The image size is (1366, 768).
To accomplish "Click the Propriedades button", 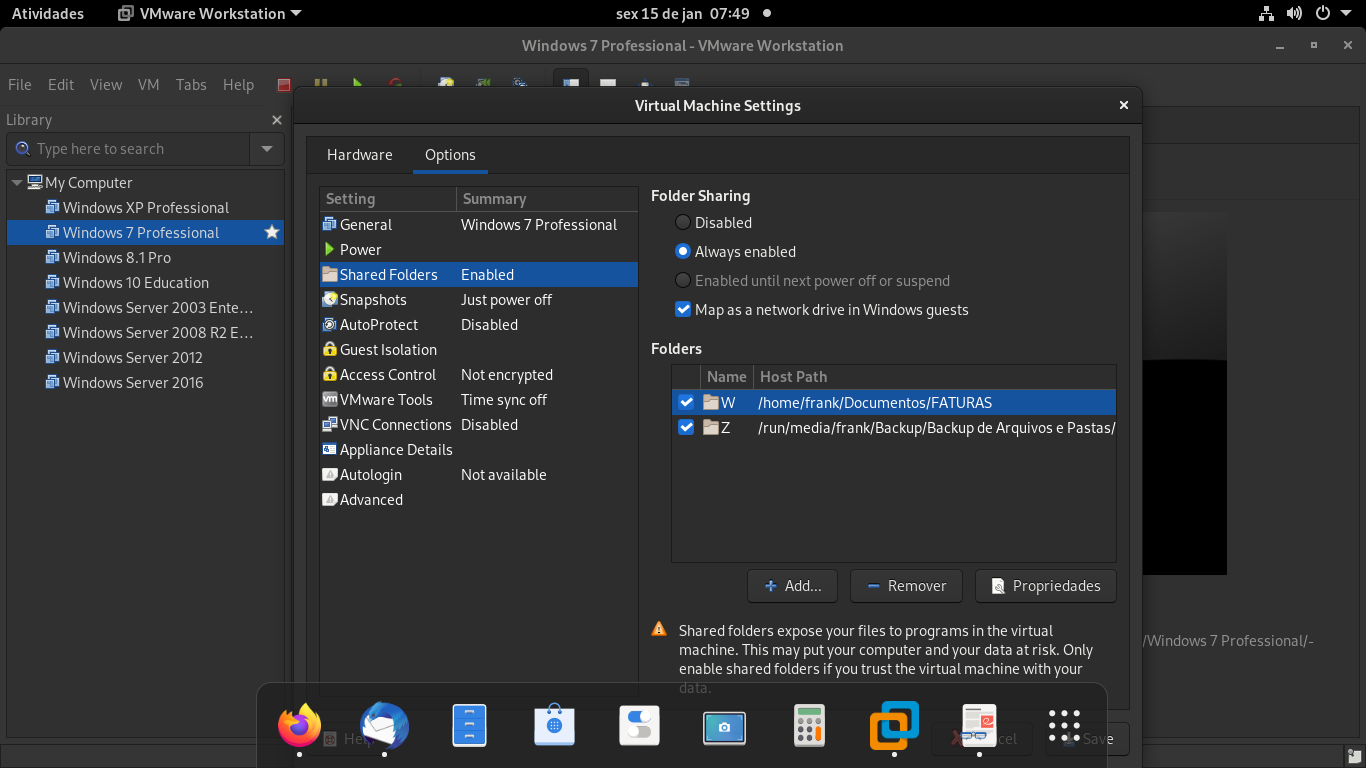I will point(1045,586).
